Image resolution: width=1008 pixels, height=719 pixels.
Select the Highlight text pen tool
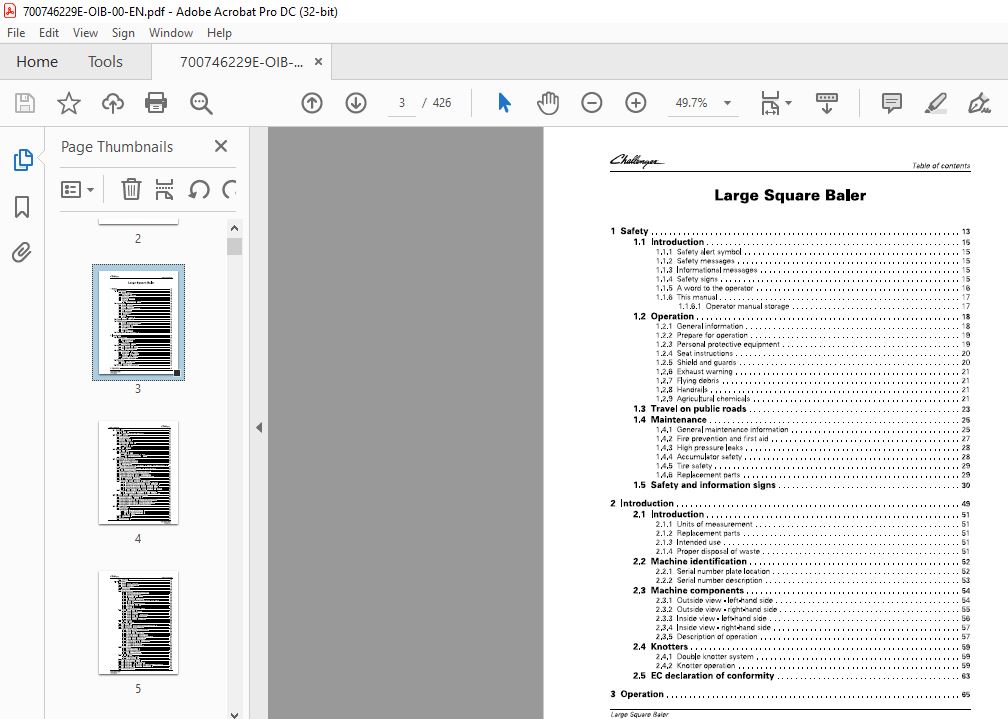pyautogui.click(x=936, y=103)
